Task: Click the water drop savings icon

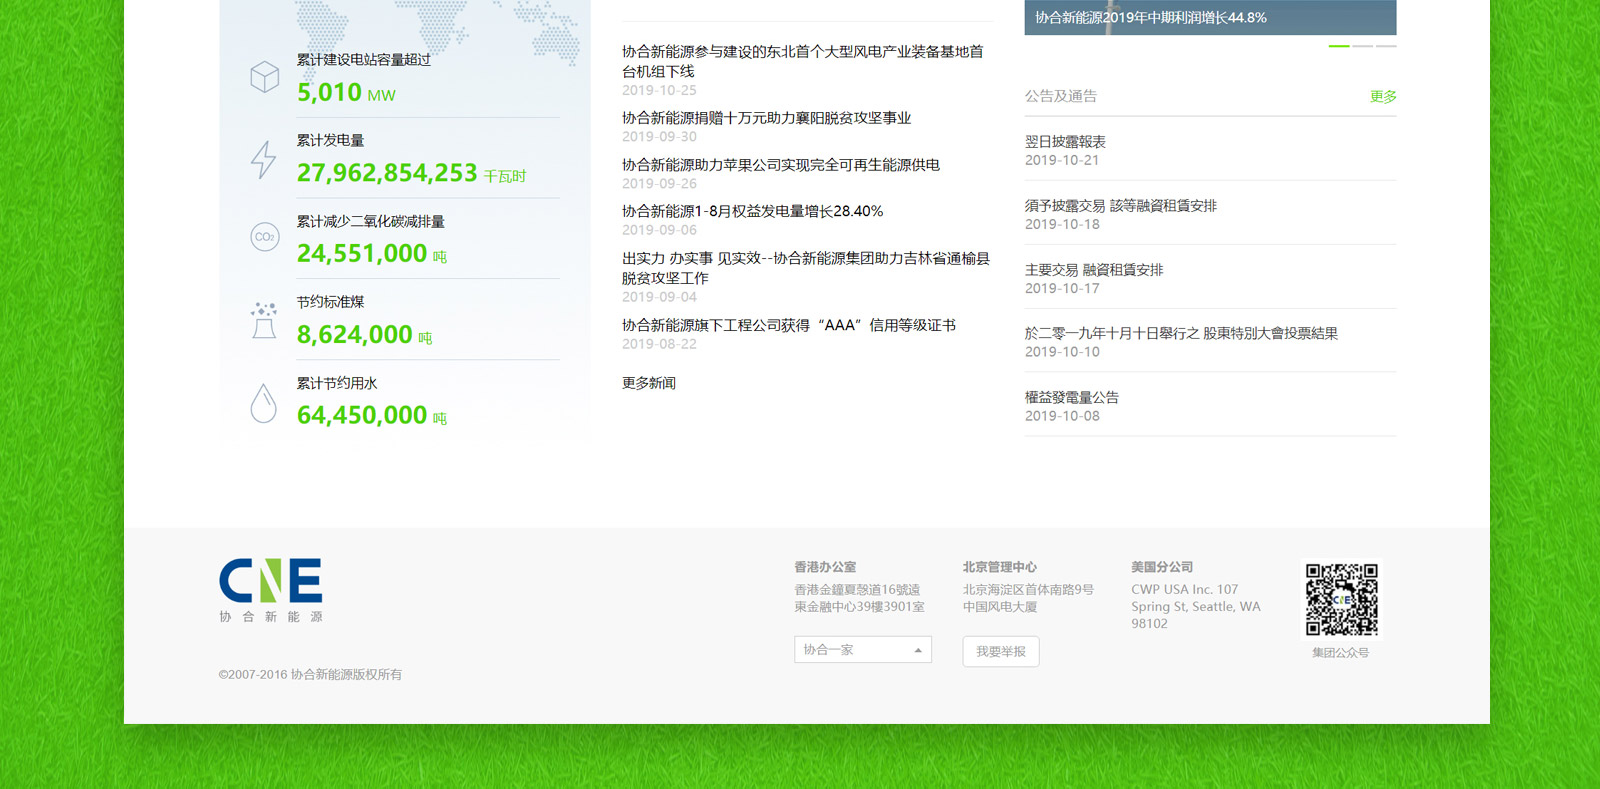Action: click(x=263, y=403)
